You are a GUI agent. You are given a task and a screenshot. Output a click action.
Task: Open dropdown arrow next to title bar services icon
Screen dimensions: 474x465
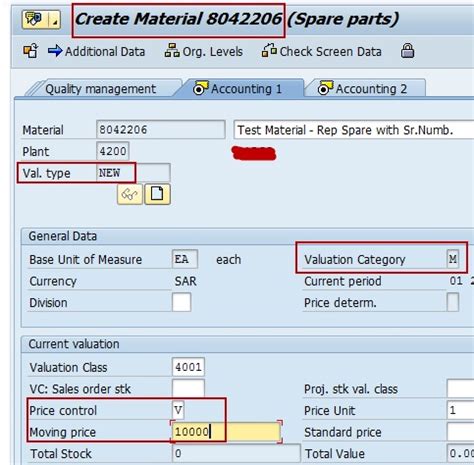click(x=55, y=20)
